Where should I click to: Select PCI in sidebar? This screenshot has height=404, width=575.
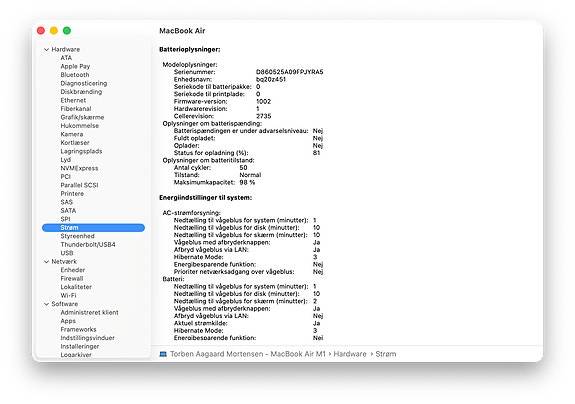click(65, 177)
